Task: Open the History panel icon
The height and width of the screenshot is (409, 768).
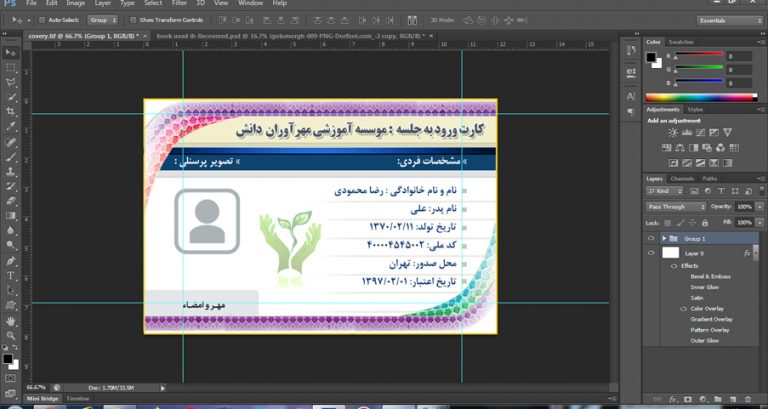Action: tap(631, 50)
